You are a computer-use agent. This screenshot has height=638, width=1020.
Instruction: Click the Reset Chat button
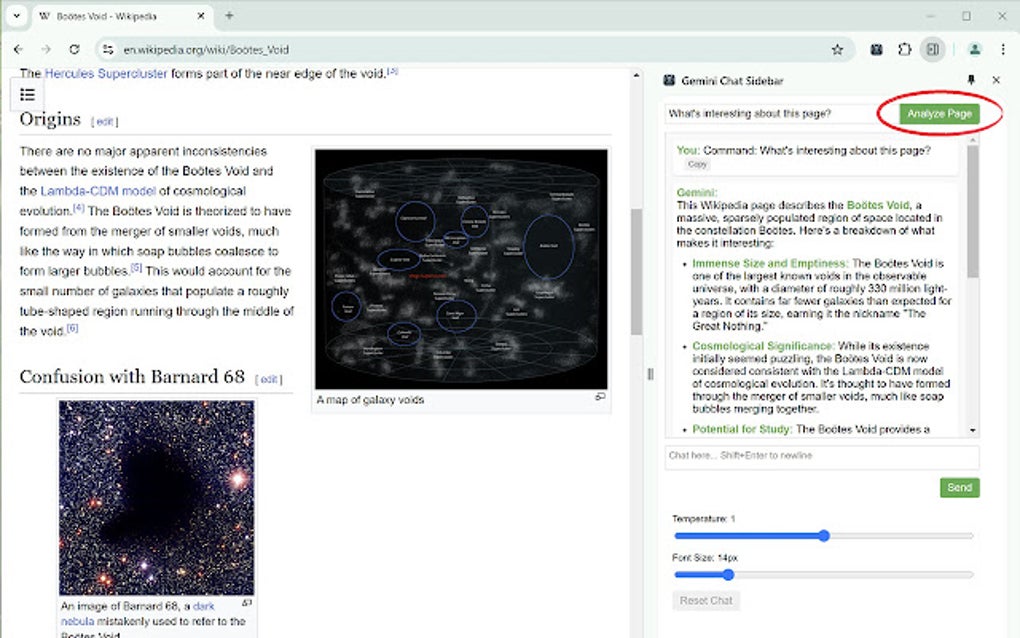pyautogui.click(x=705, y=600)
